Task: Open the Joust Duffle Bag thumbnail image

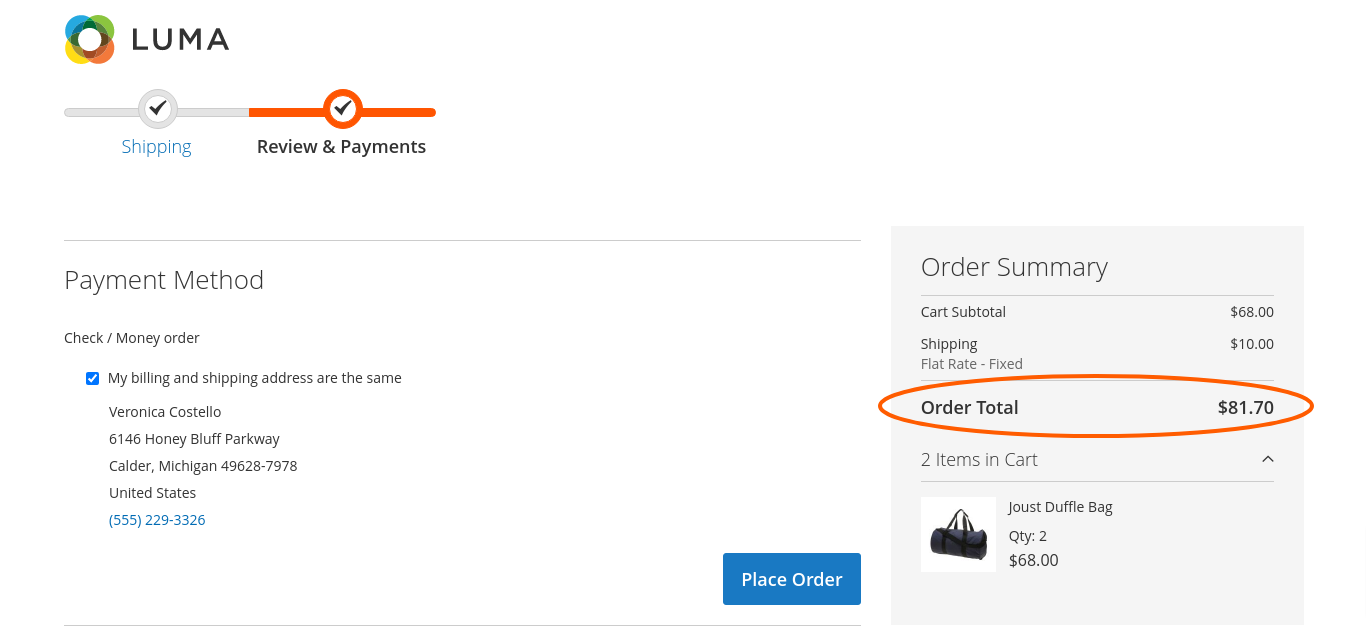Action: (958, 534)
